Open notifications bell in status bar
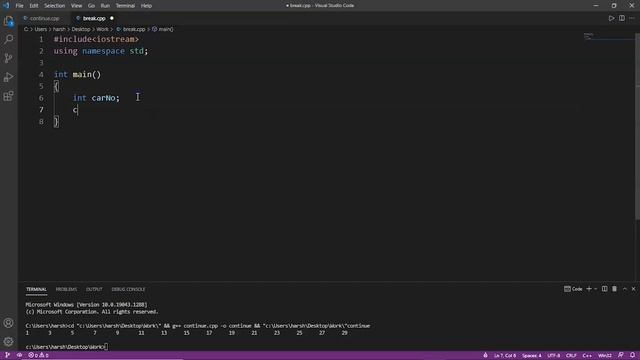 pos(632,355)
